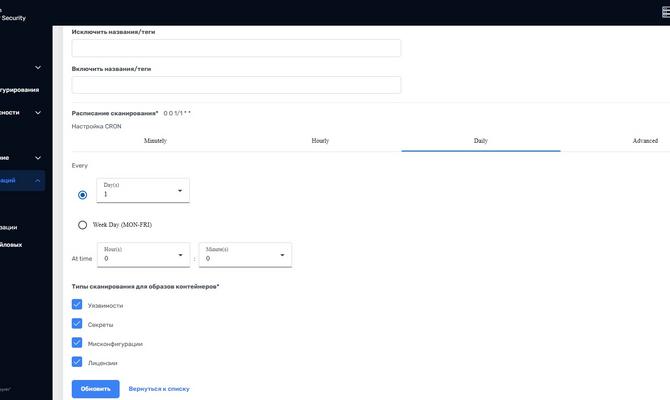Uncheck the Уязвимости scan type checkbox
Viewport: 670px width, 400px height.
tap(77, 304)
